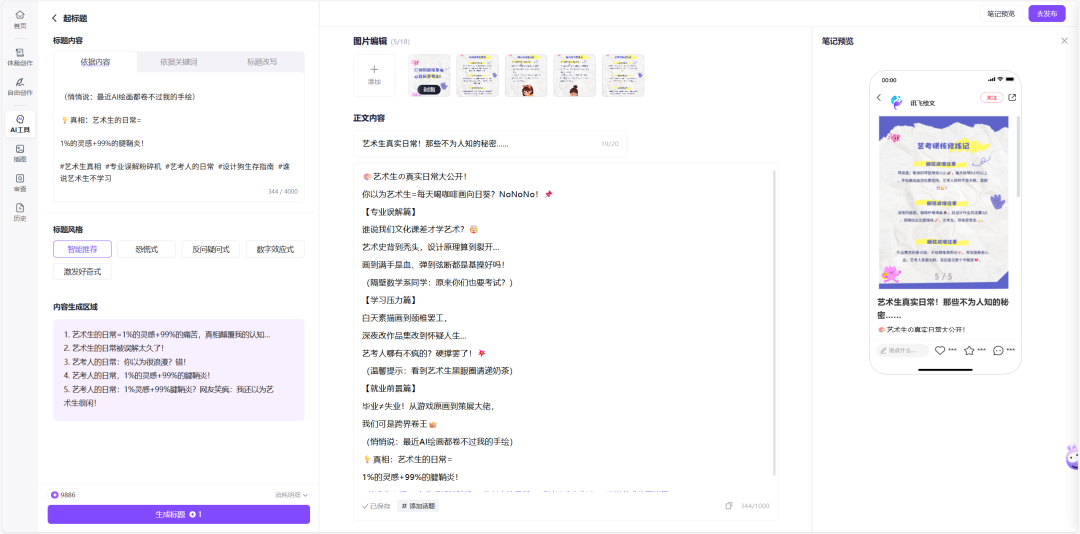This screenshot has width=1080, height=534.
Task: Click the 已保存 status text
Action: pos(376,506)
